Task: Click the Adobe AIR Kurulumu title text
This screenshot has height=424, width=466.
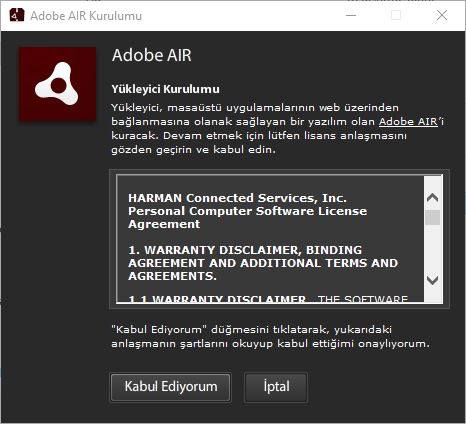Action: pos(86,16)
